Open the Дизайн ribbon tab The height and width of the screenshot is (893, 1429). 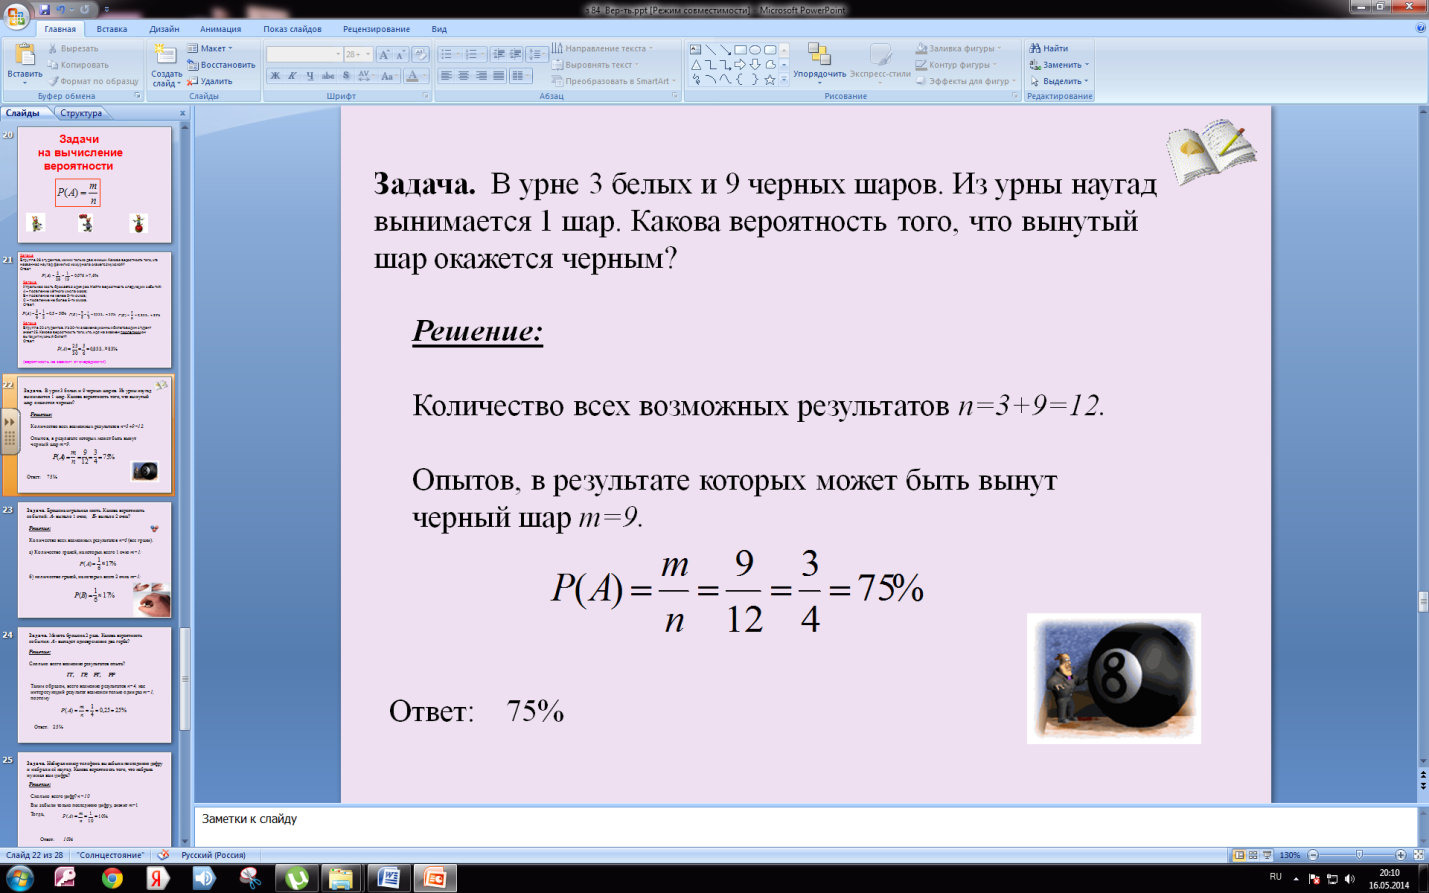click(x=164, y=29)
